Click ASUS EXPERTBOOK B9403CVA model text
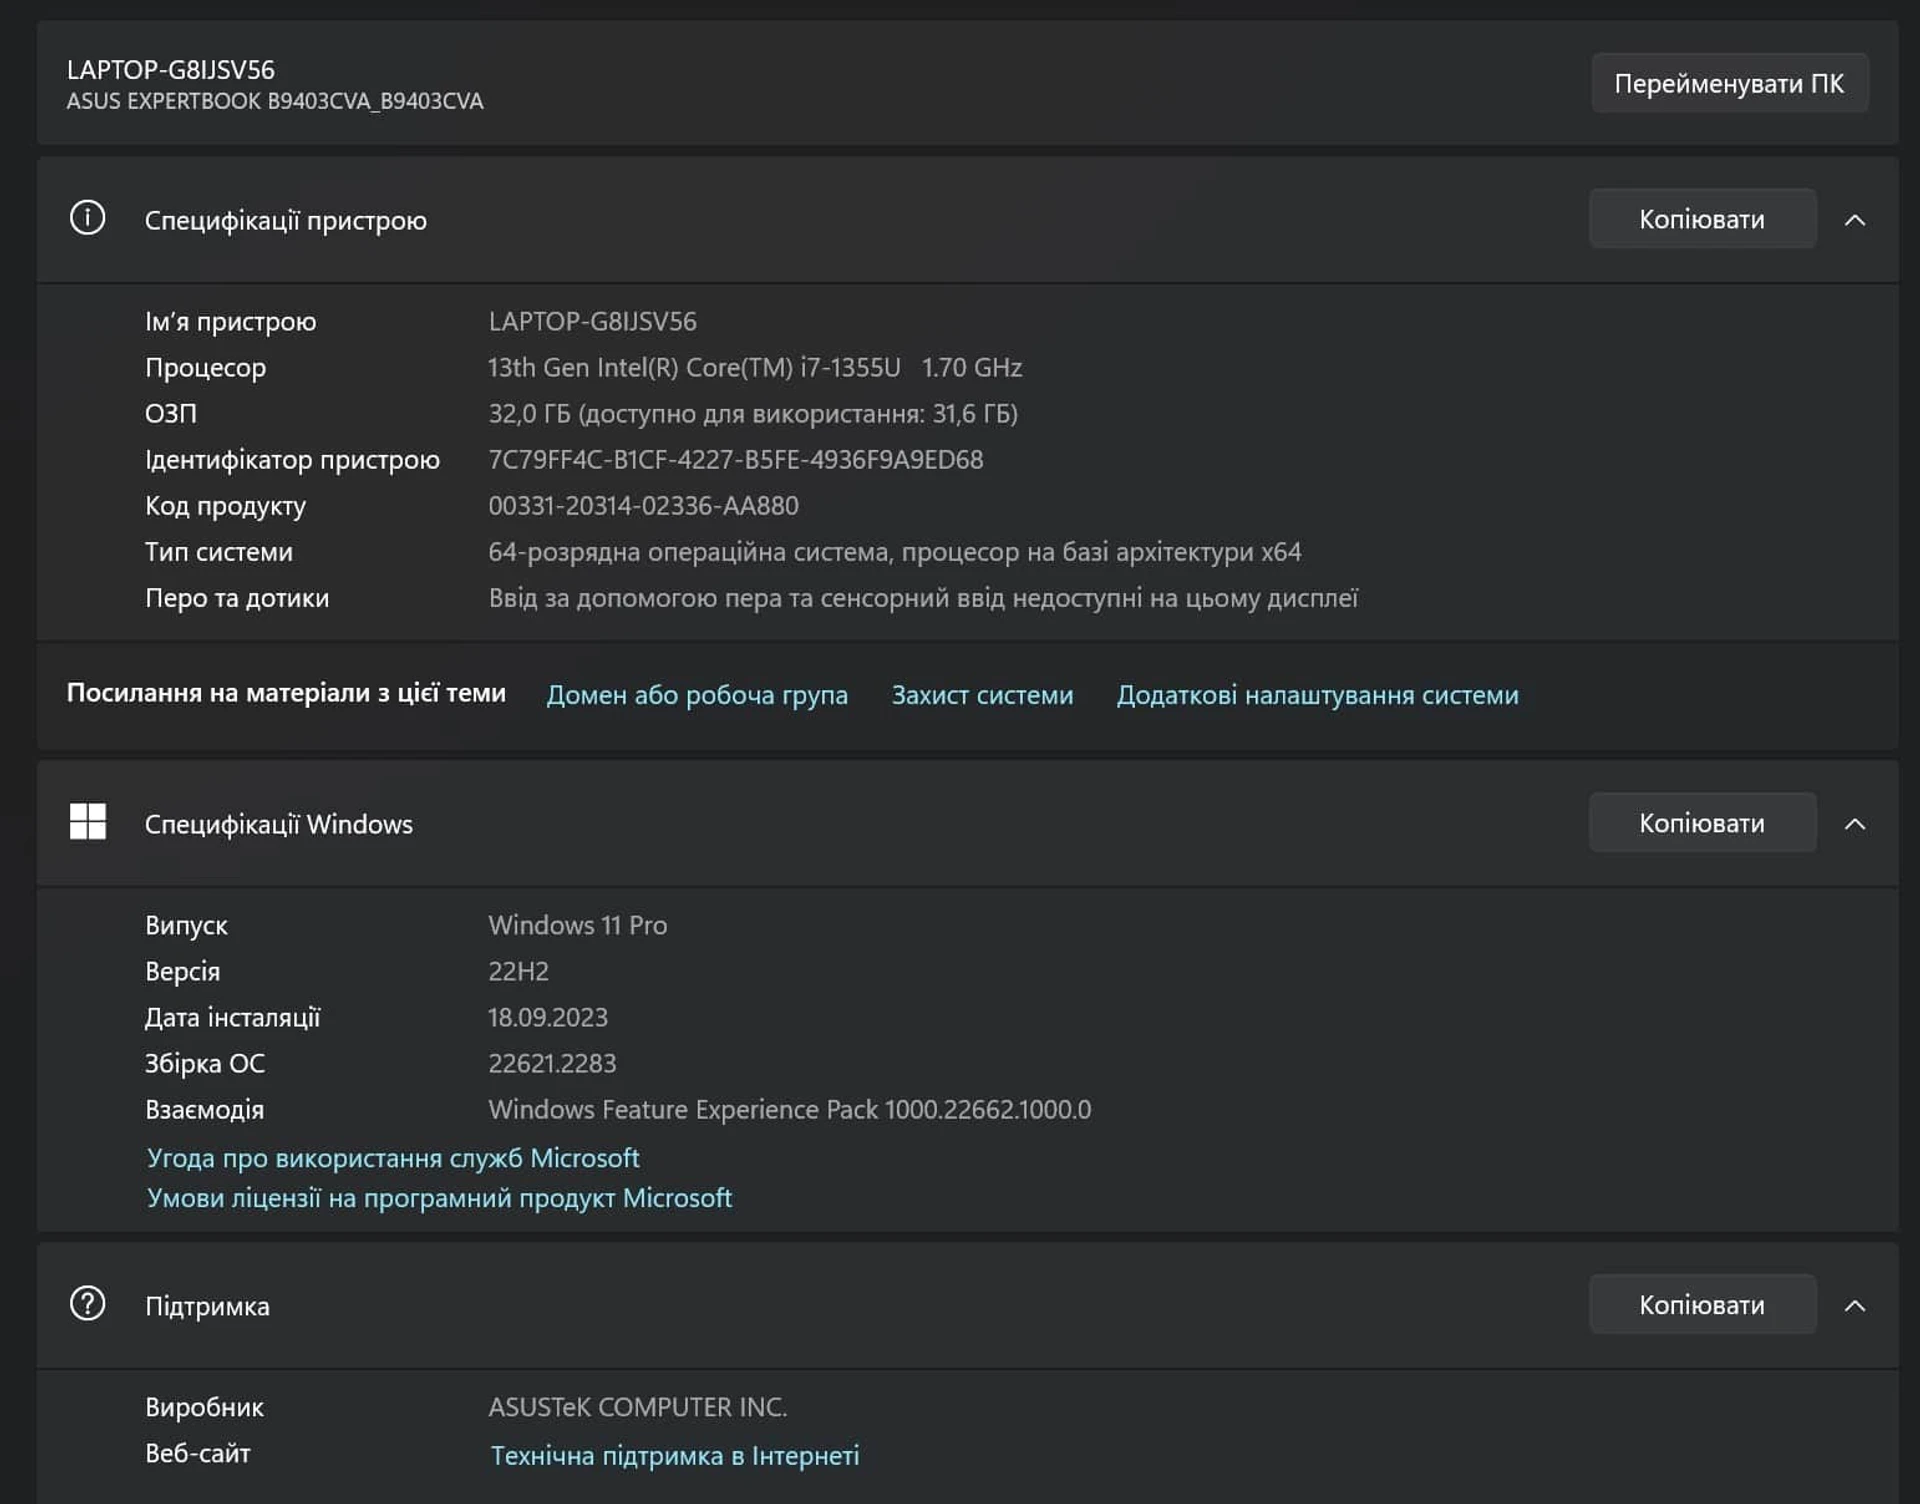Viewport: 1920px width, 1504px height. 275,101
